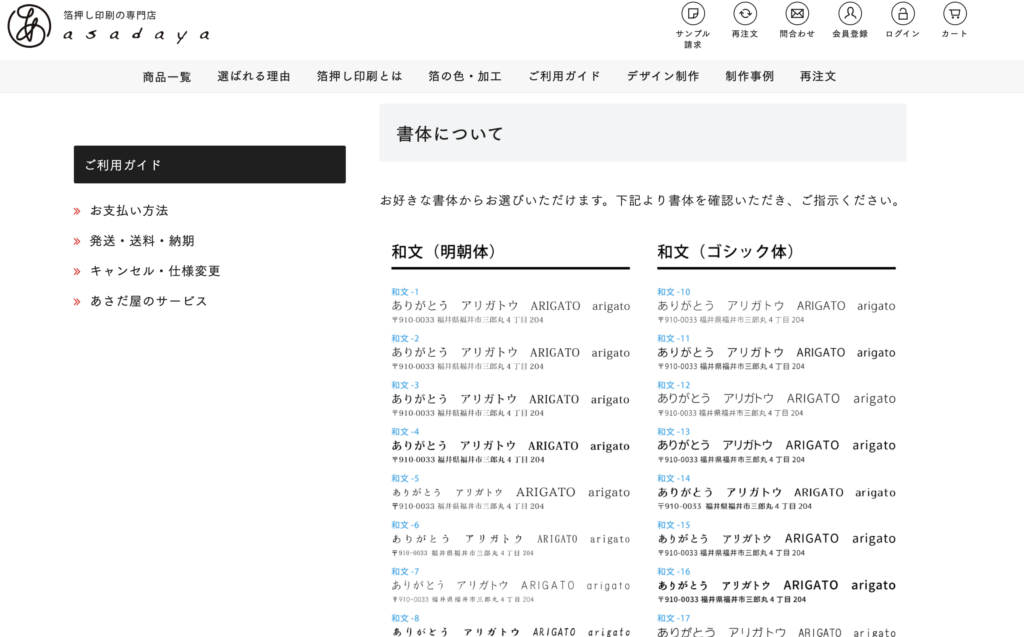Select font label 和文-6

pos(405,525)
